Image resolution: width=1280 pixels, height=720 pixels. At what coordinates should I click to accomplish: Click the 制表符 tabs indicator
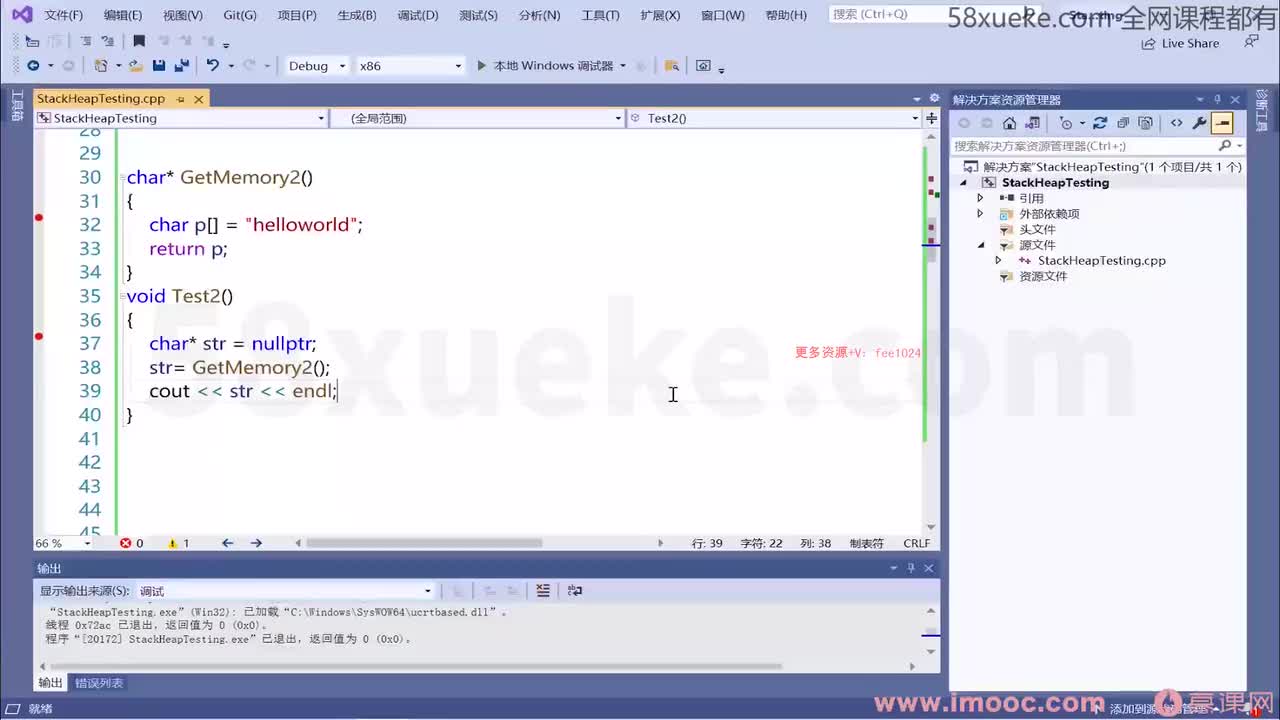pos(866,543)
